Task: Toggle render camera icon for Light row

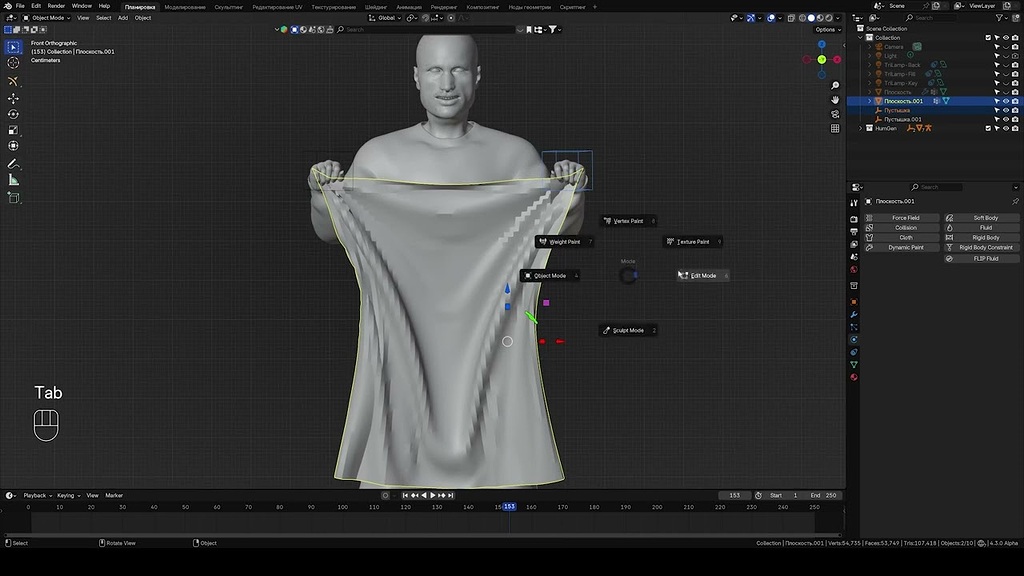Action: [x=1015, y=56]
